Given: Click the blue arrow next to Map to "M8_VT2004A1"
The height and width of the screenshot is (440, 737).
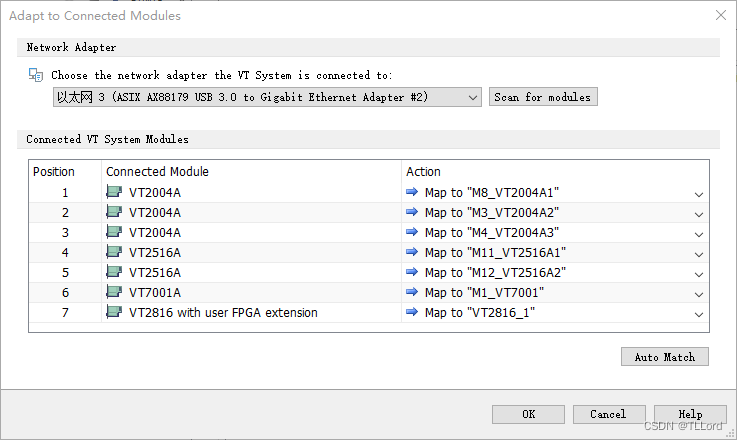Looking at the screenshot, I should click(412, 192).
